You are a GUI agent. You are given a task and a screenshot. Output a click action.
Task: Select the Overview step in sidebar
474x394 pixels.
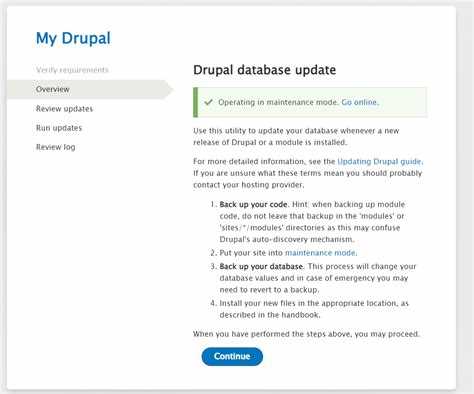[53, 89]
